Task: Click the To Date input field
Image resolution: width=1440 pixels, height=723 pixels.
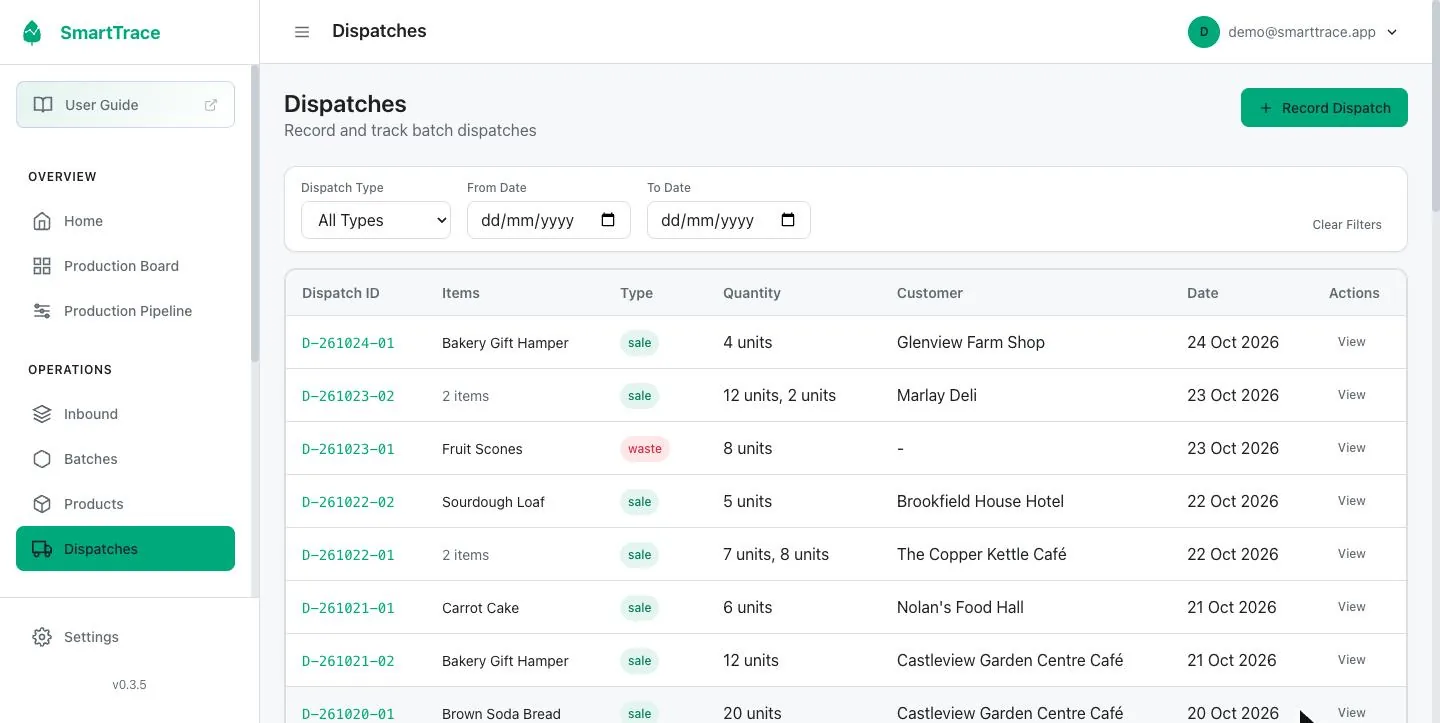Action: click(x=729, y=220)
